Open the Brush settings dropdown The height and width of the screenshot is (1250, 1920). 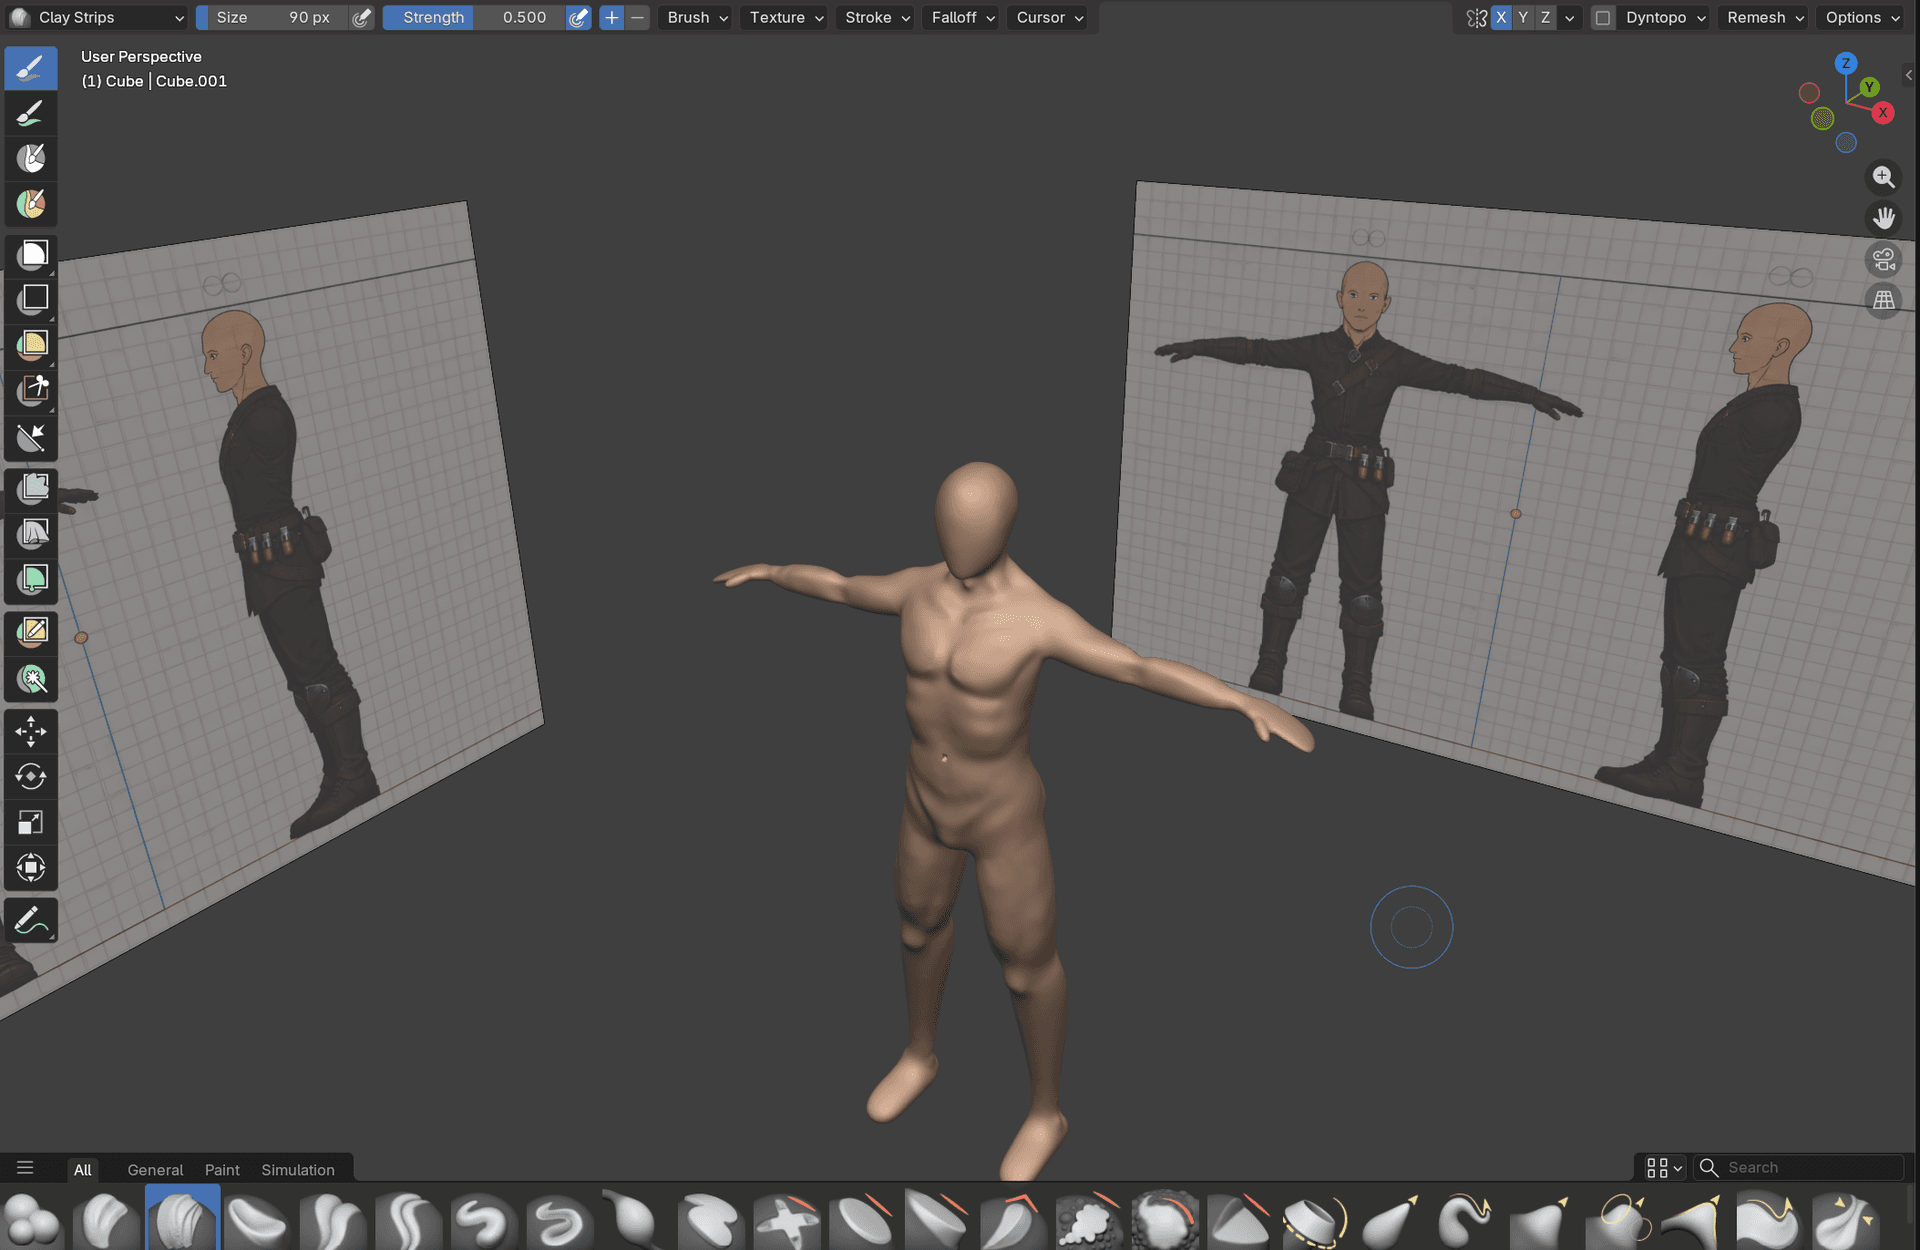coord(697,17)
